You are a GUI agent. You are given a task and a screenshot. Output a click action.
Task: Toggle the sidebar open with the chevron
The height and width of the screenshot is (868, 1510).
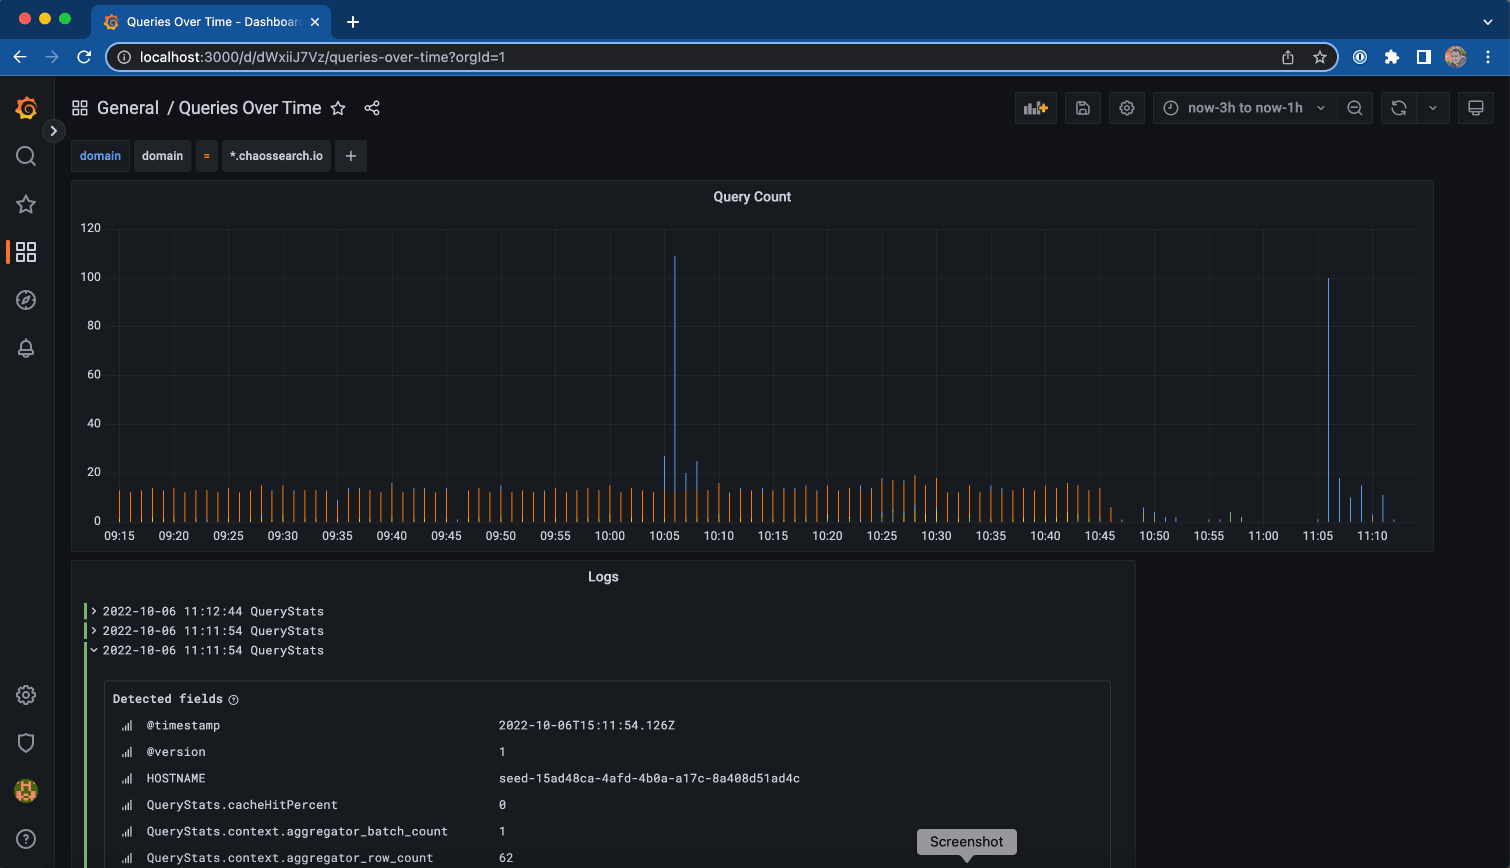click(x=53, y=130)
